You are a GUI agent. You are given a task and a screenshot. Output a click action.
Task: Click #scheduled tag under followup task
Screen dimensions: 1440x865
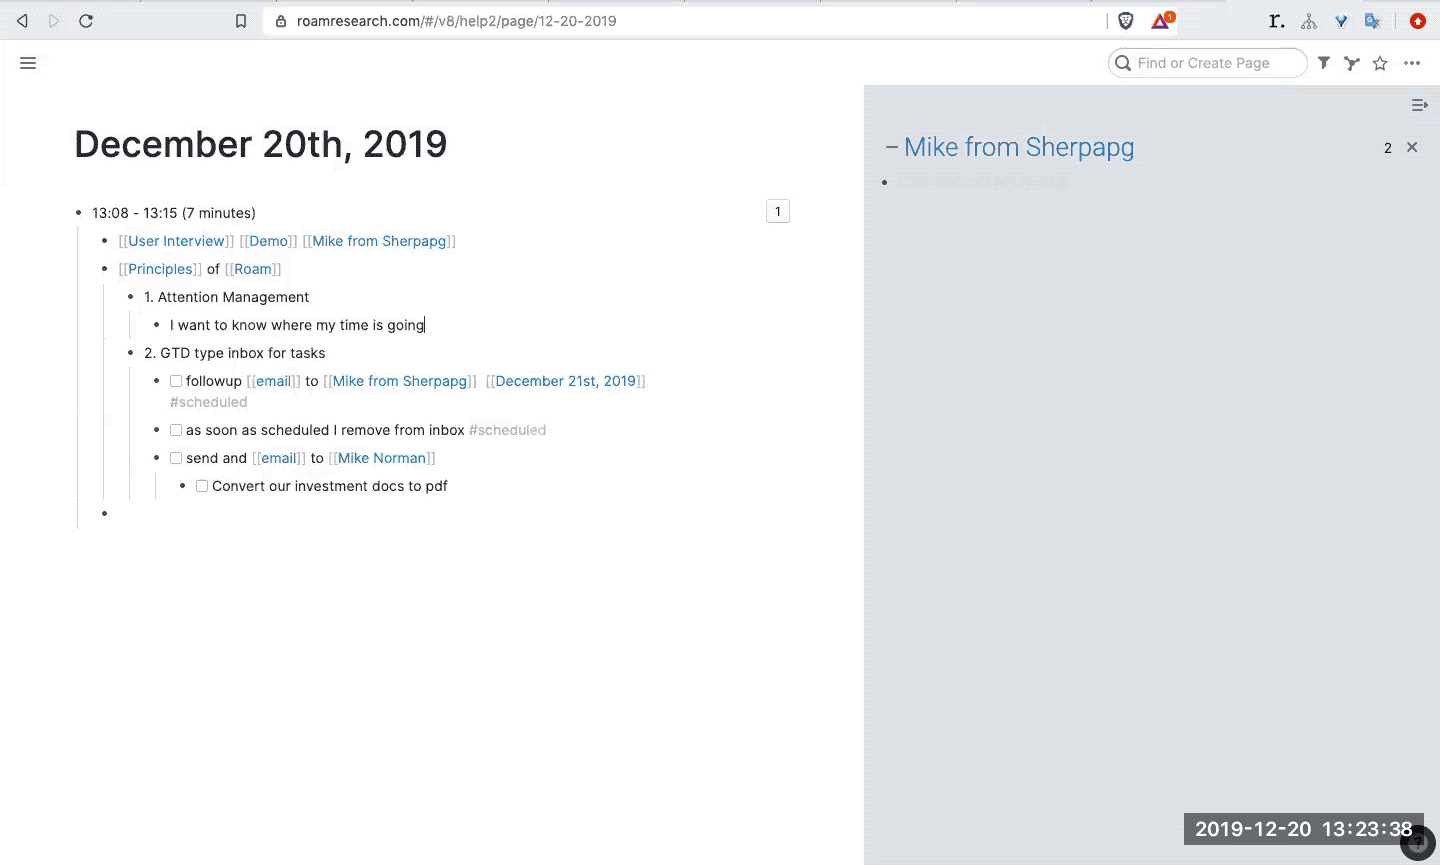[x=208, y=402]
